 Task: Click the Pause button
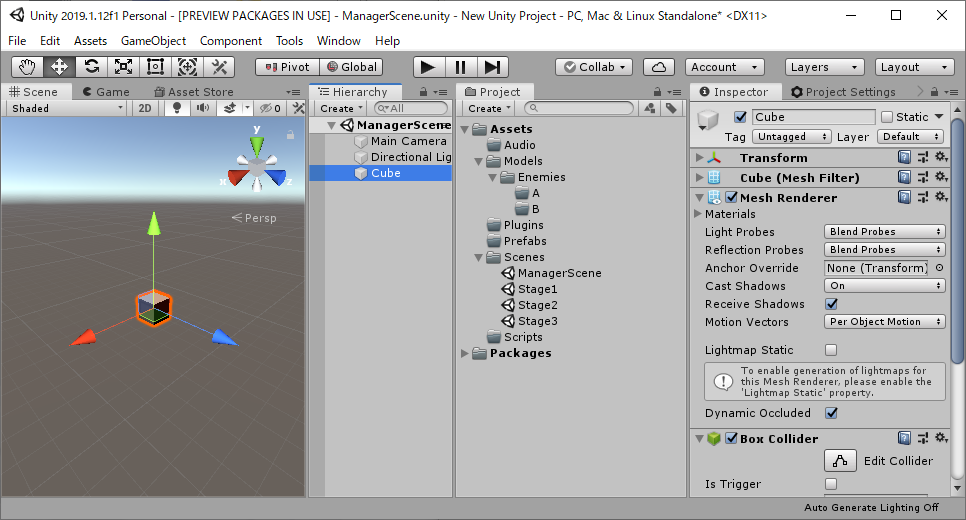coord(460,67)
